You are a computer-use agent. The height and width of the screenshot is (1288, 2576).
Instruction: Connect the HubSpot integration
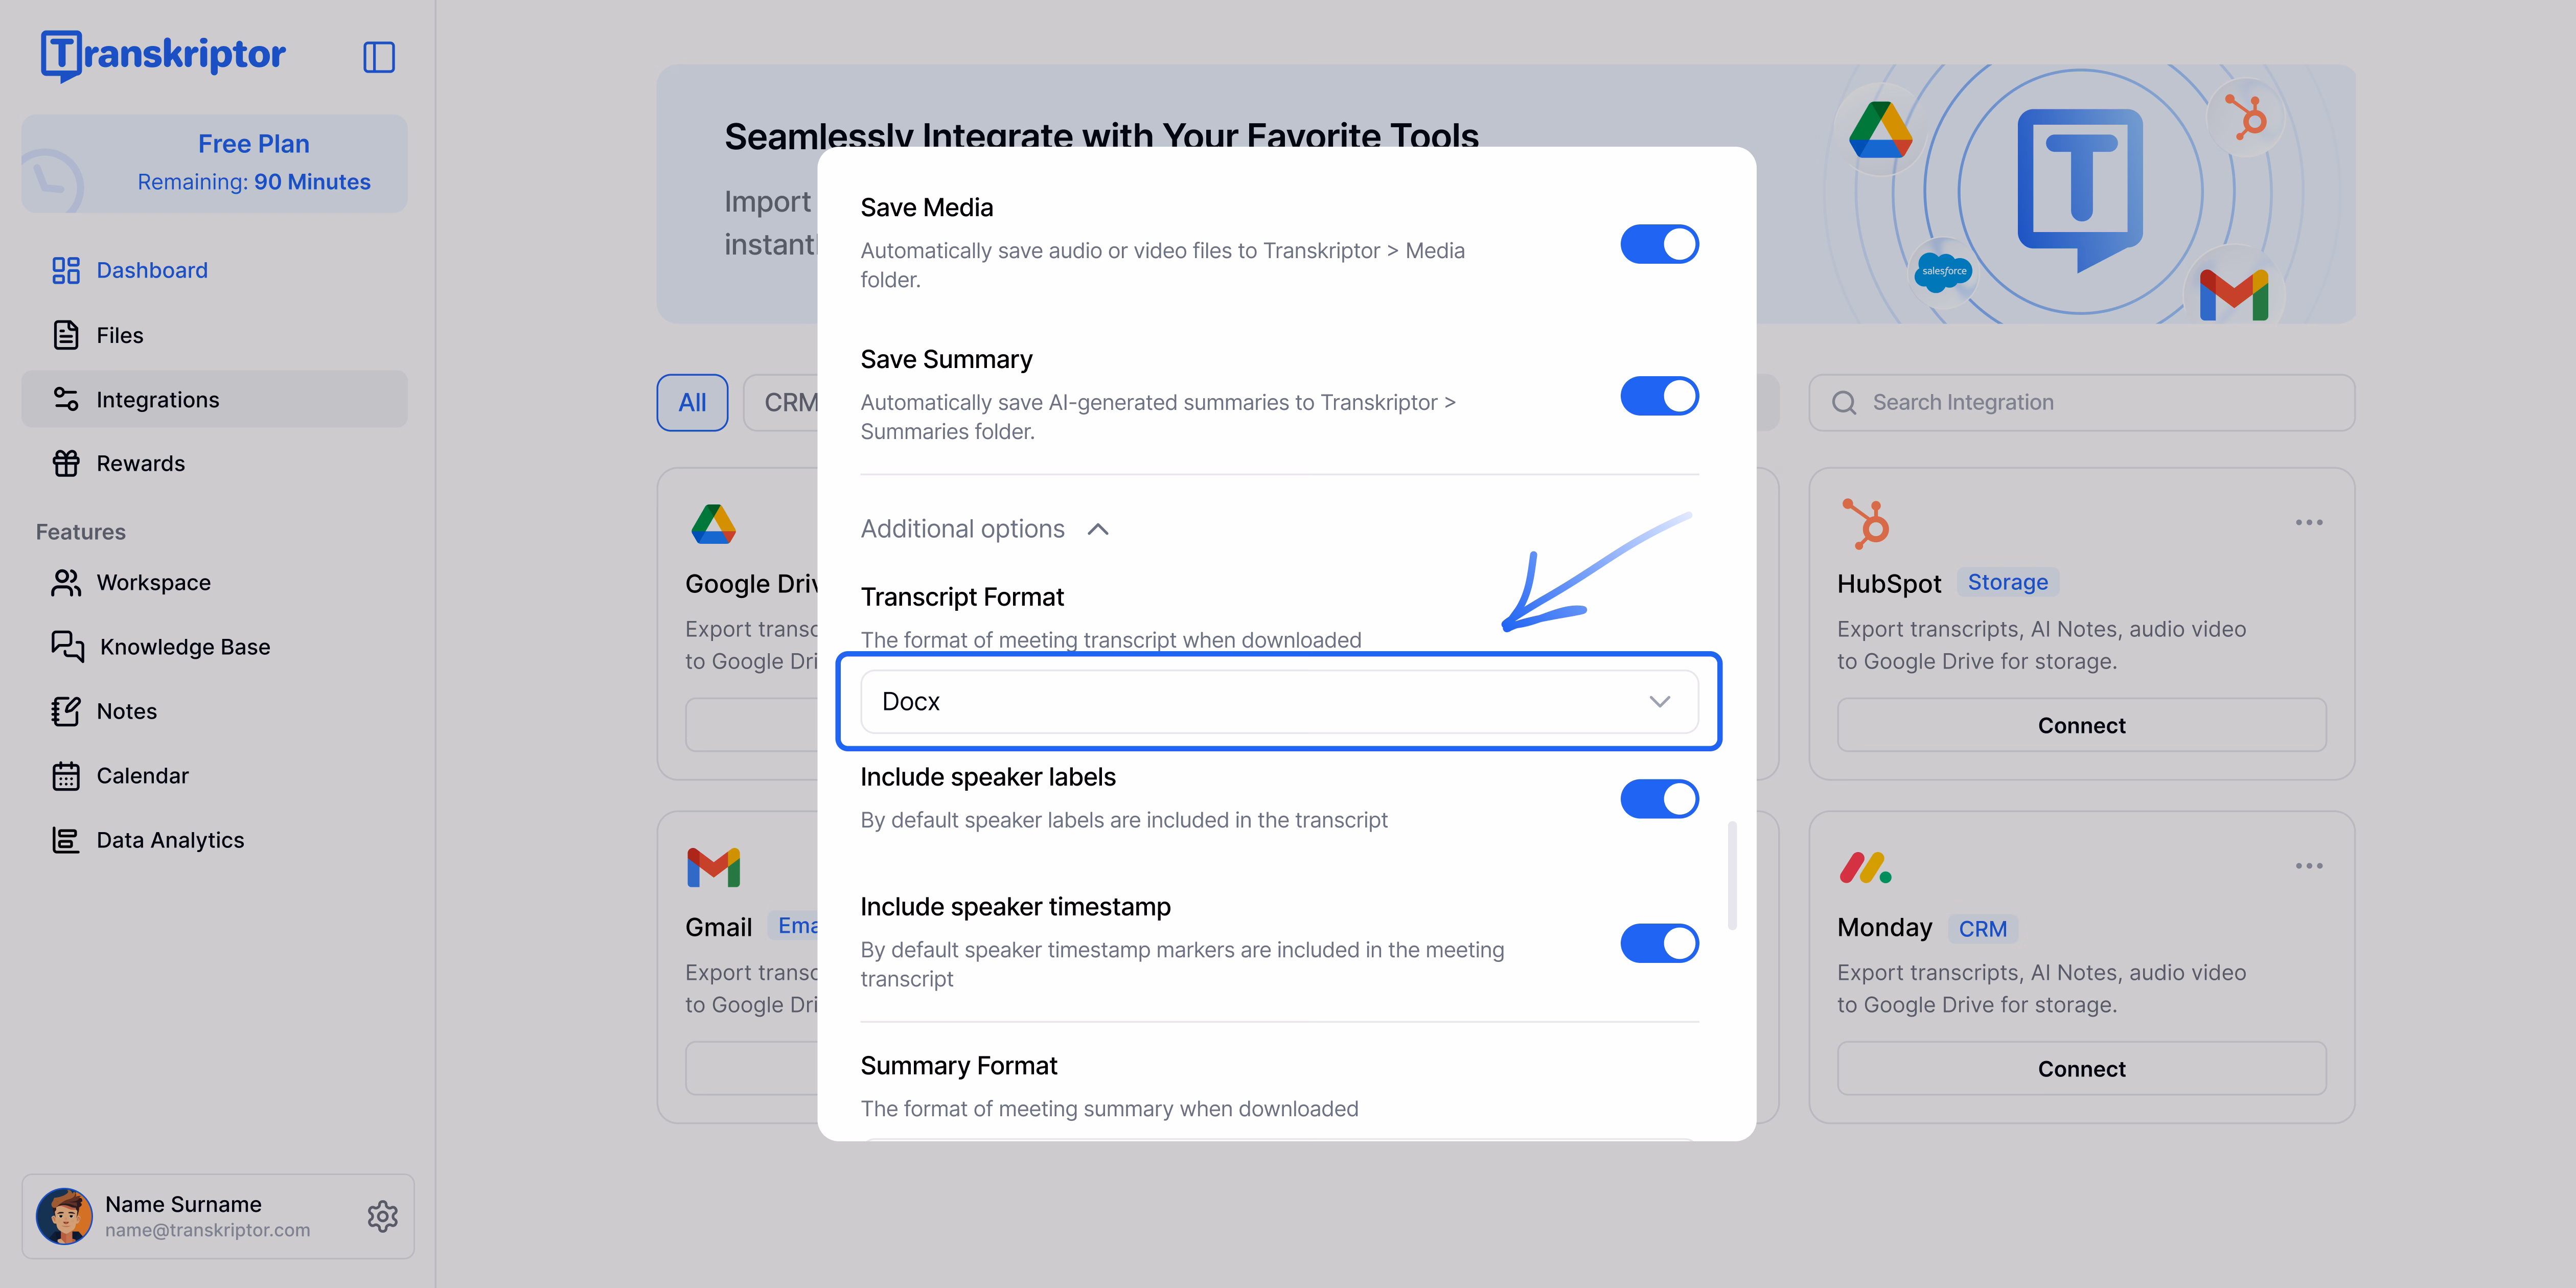tap(2081, 725)
